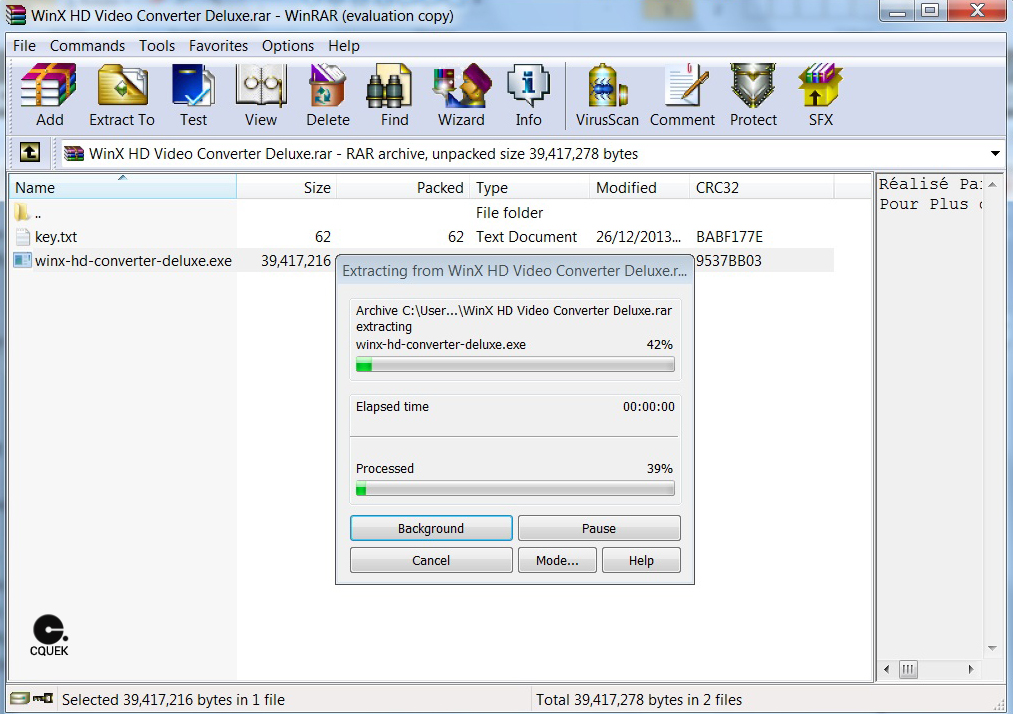Click the Protect archive shield icon

(x=753, y=85)
